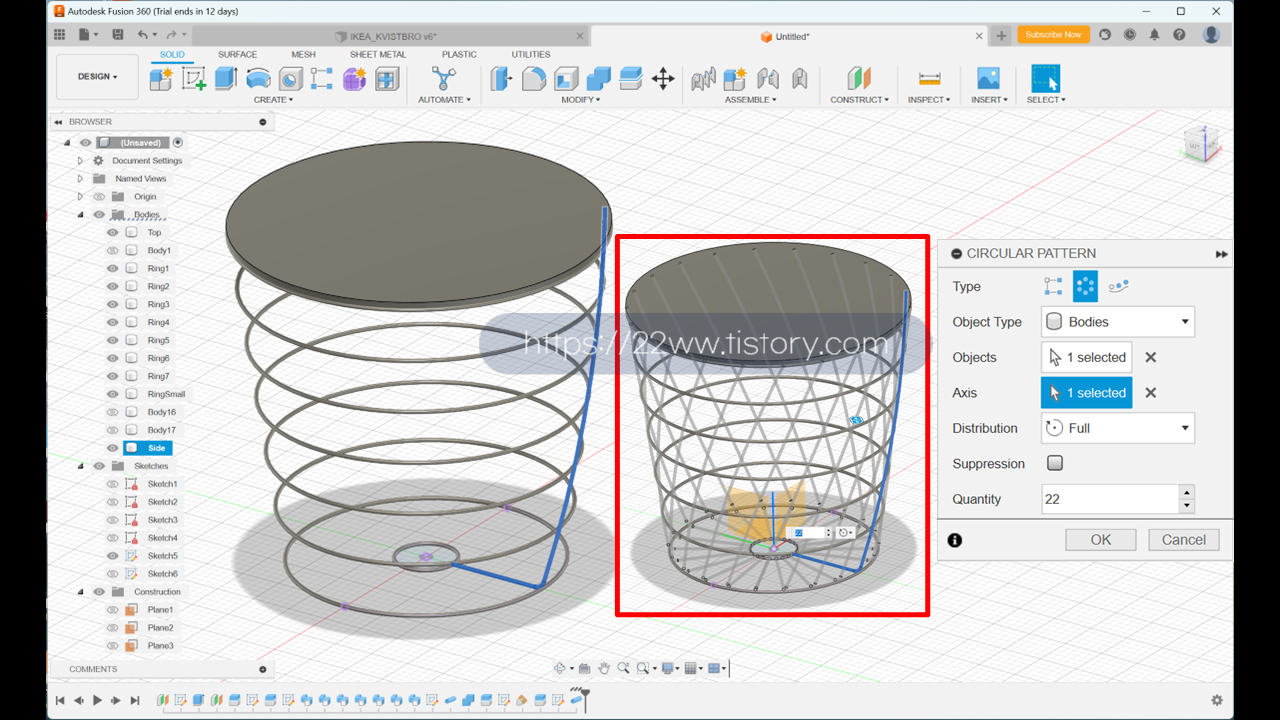Select the Extrude tool in Create

226,79
